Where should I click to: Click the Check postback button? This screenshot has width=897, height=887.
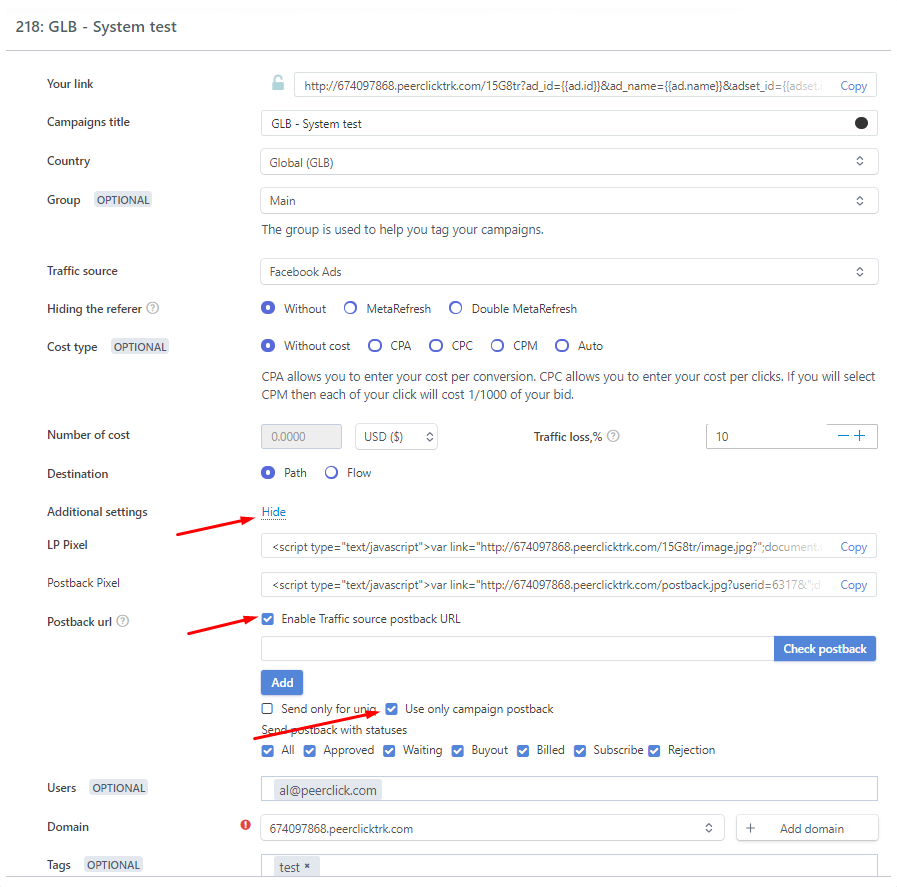point(825,649)
